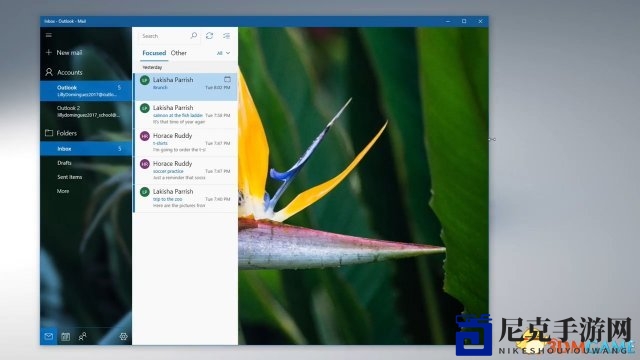640x360 pixels.
Task: Open Horace Ruddy t-shirts email
Action: click(x=185, y=142)
